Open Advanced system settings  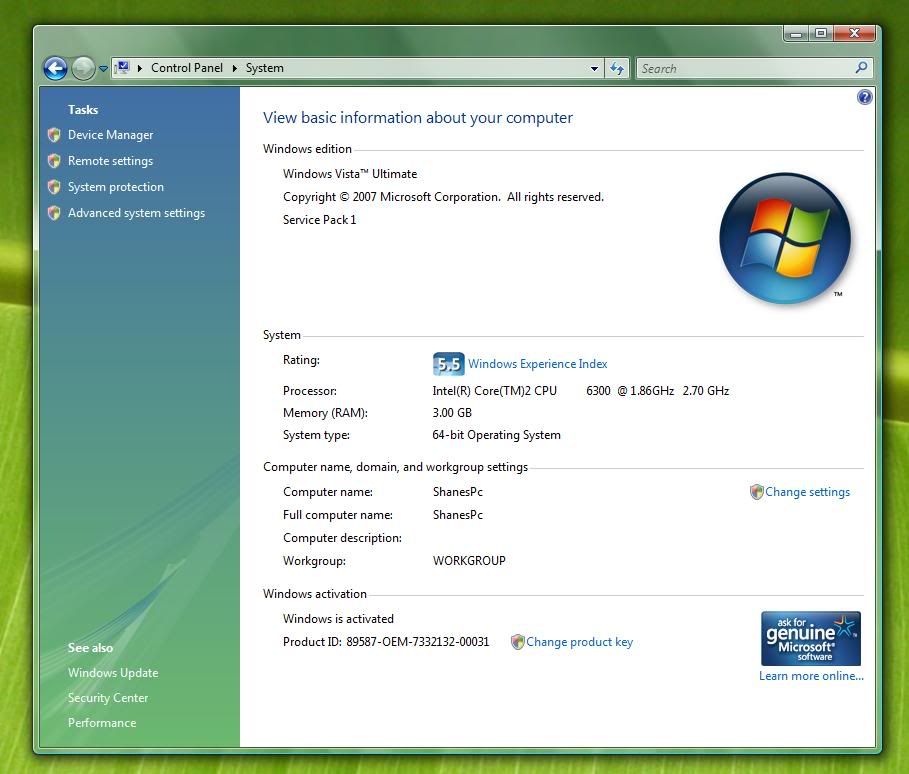[136, 213]
